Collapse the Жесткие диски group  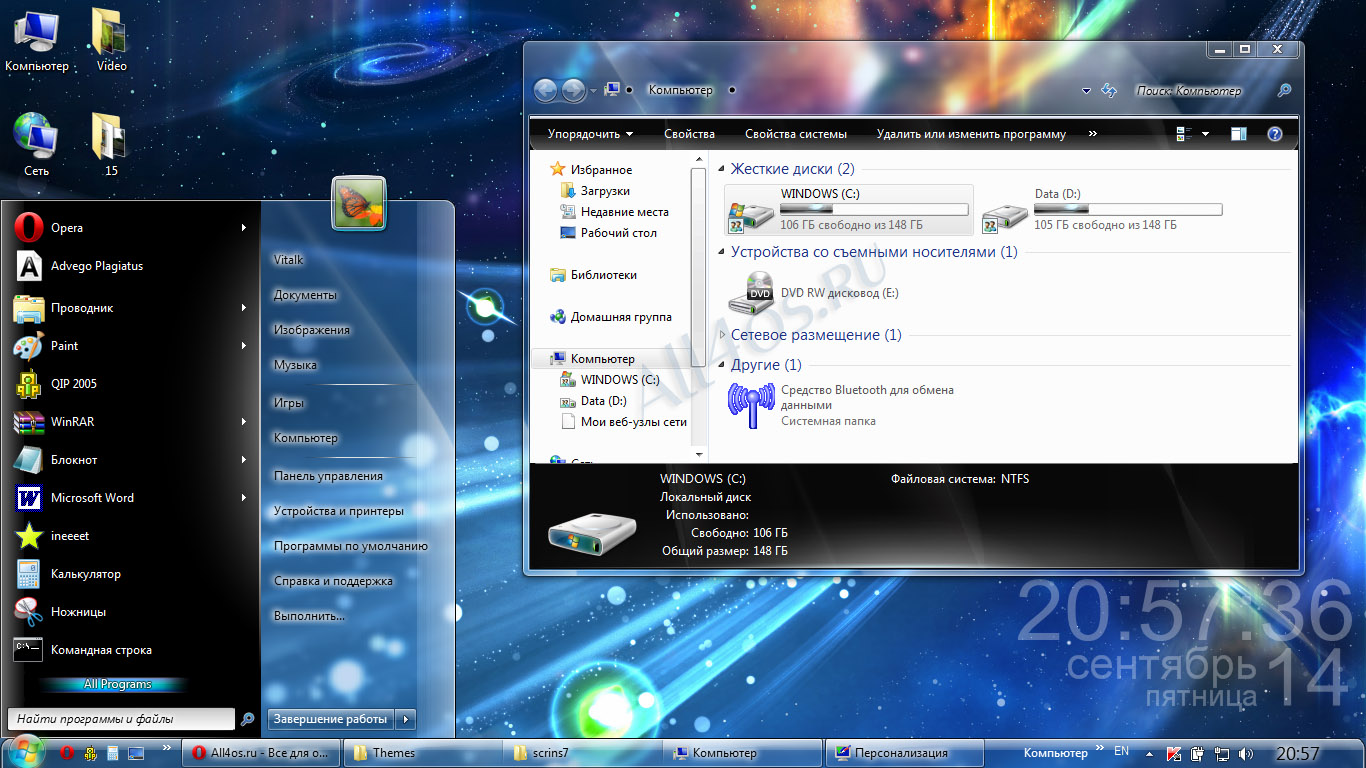point(723,170)
